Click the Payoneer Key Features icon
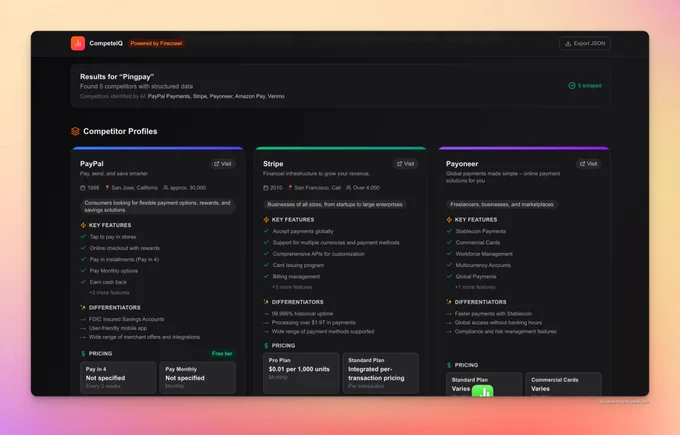 pos(449,219)
